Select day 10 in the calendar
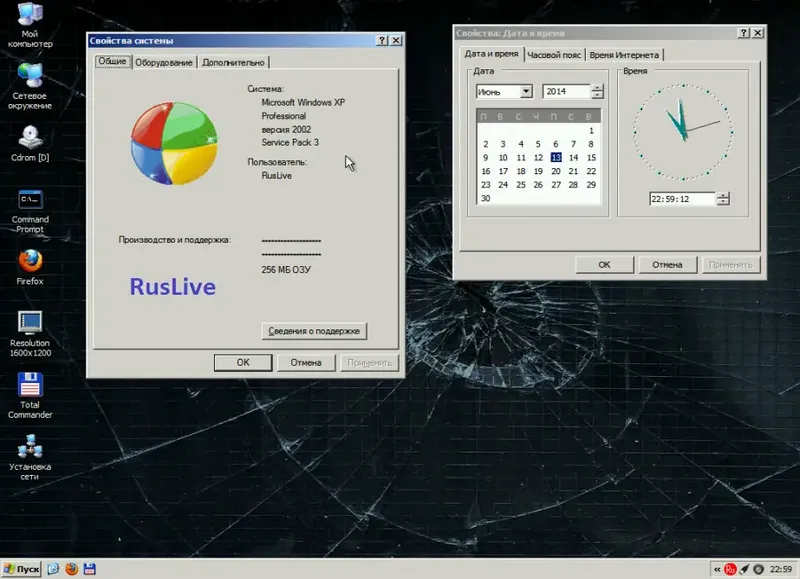 503,158
